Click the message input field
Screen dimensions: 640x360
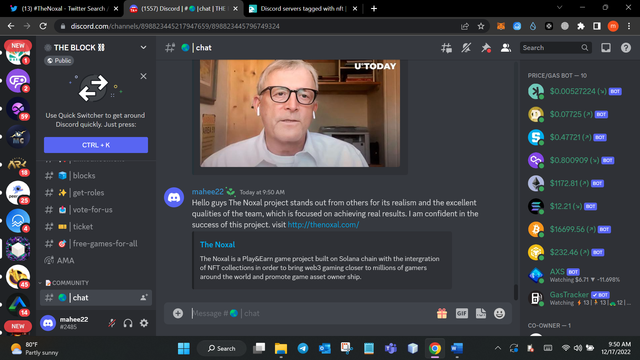(310, 313)
